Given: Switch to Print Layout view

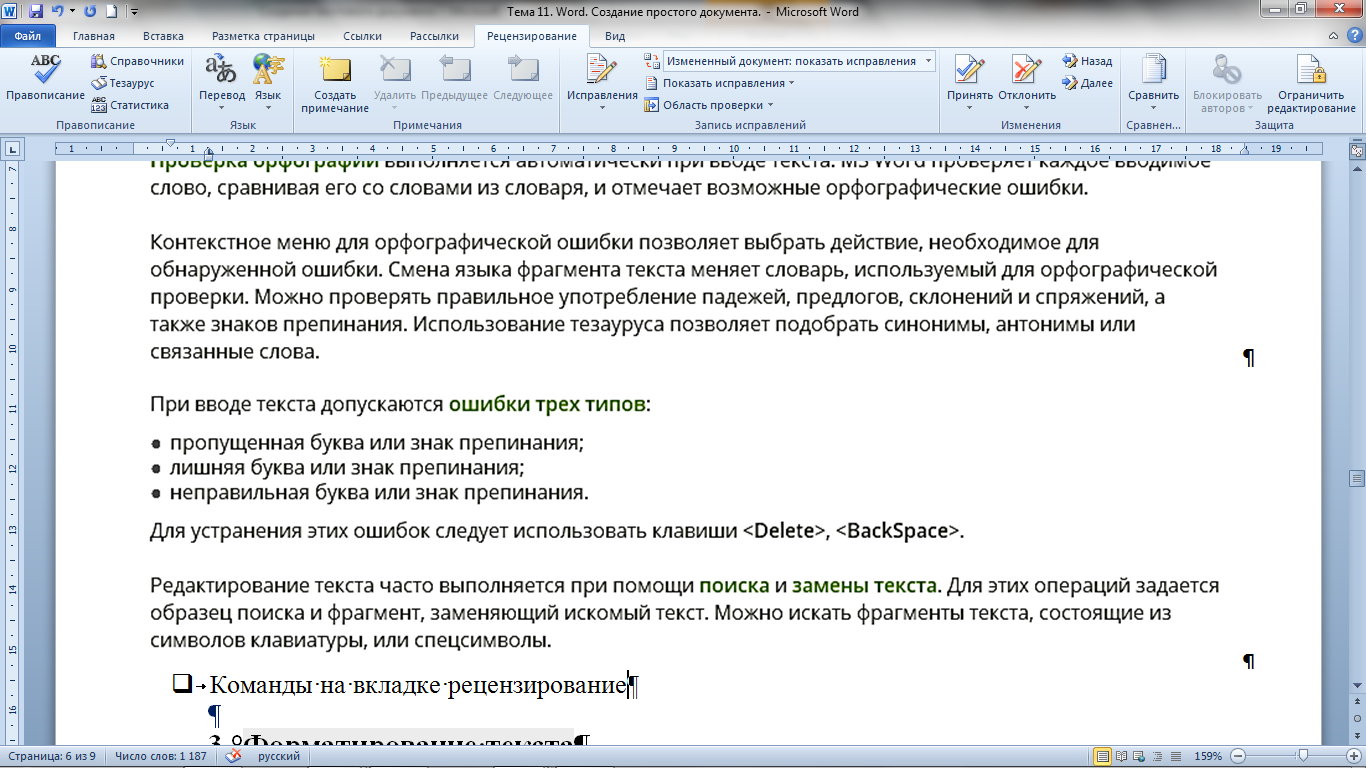Looking at the screenshot, I should pos(1103,757).
